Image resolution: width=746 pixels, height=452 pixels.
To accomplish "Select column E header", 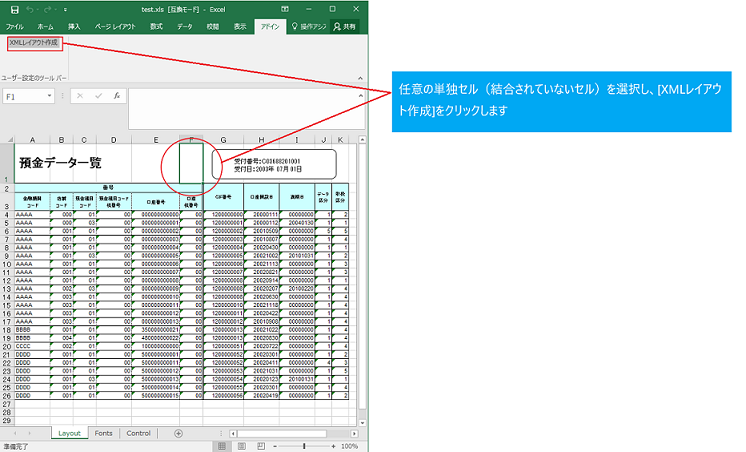I will 156,139.
